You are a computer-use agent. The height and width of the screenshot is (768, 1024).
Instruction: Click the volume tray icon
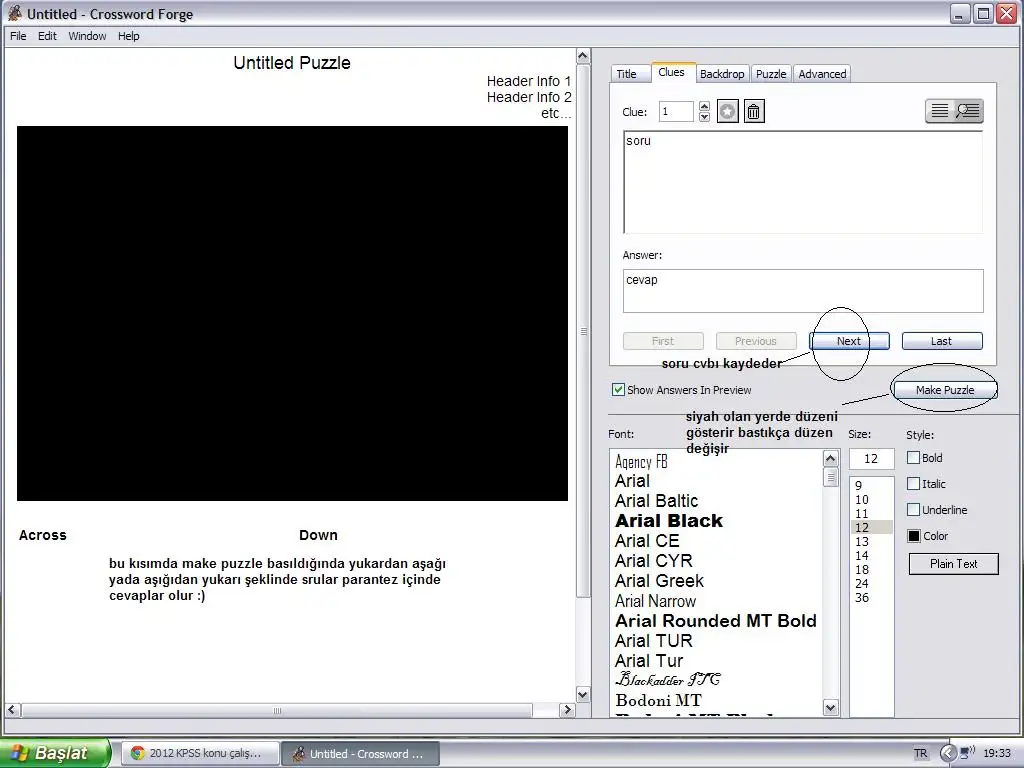pos(967,752)
